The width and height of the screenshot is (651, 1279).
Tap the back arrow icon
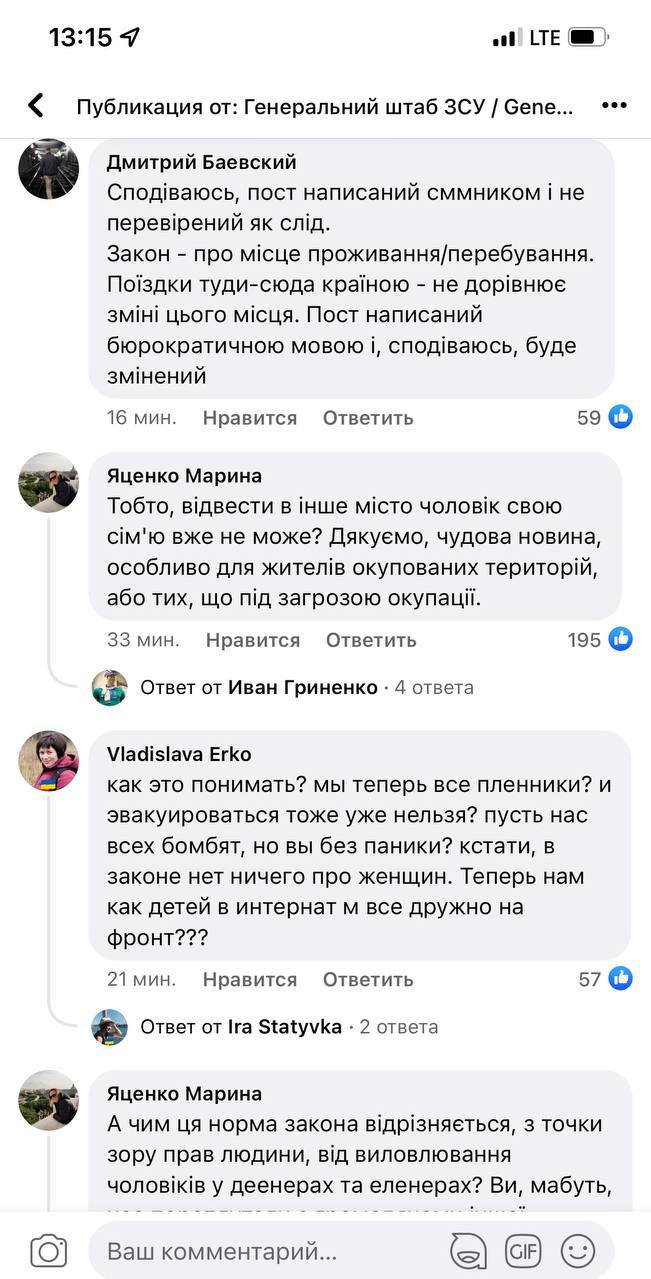[37, 106]
